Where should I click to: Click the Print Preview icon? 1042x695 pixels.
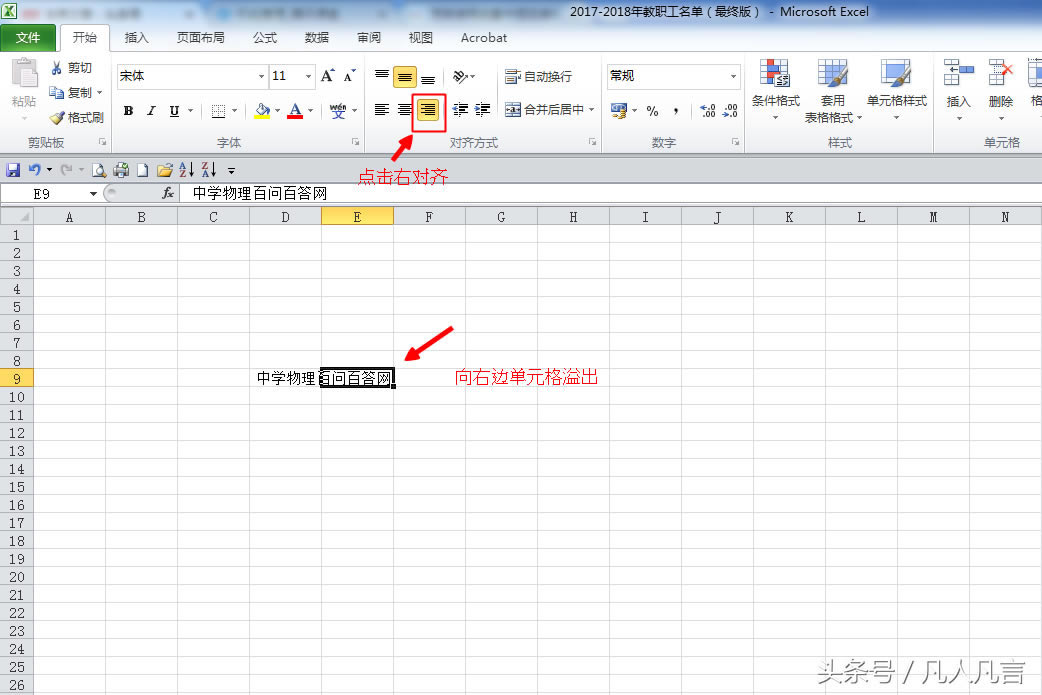point(100,169)
